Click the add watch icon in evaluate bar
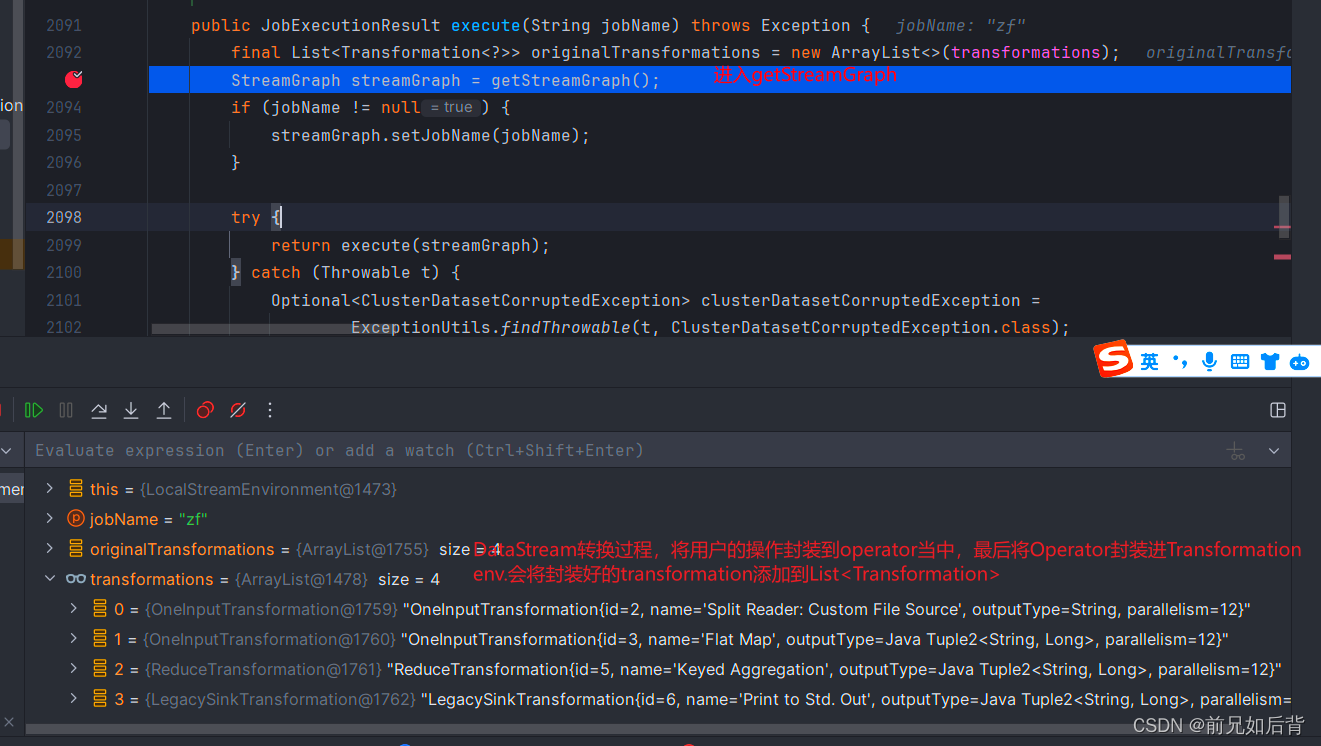 (x=1237, y=451)
